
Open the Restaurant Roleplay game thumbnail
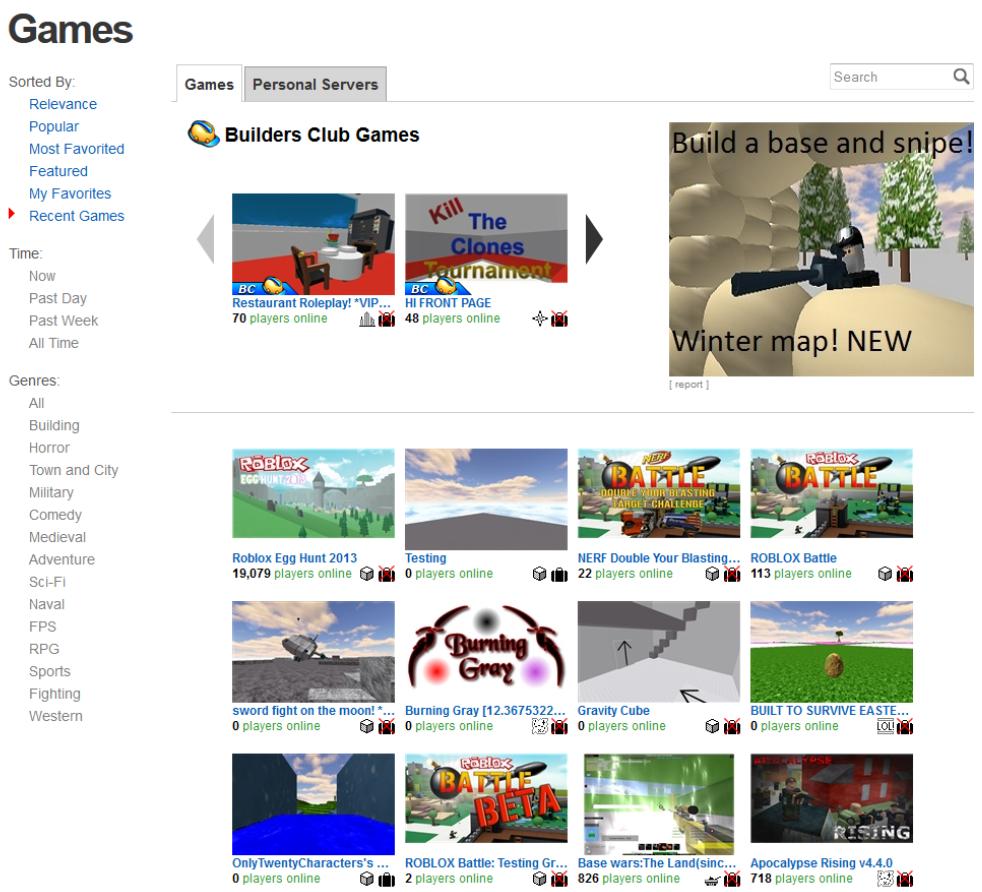pyautogui.click(x=313, y=244)
